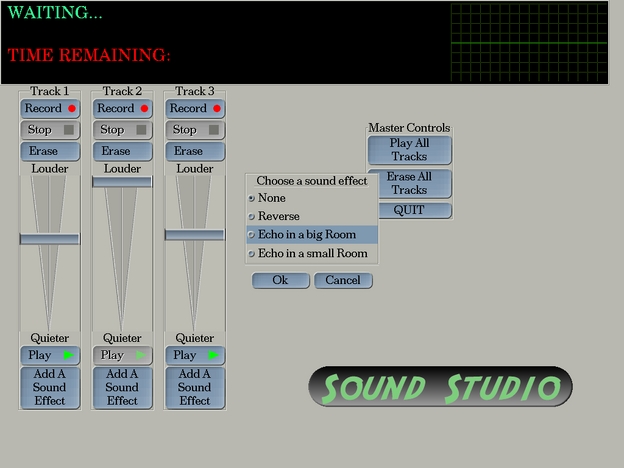
Task: Start recording on Track 1
Action: click(49, 108)
